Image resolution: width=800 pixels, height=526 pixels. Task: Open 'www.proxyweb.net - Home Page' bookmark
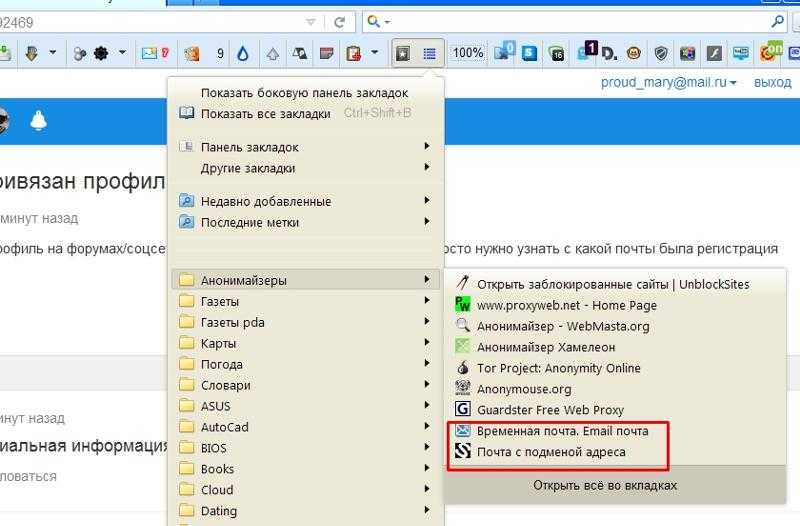coord(615,305)
